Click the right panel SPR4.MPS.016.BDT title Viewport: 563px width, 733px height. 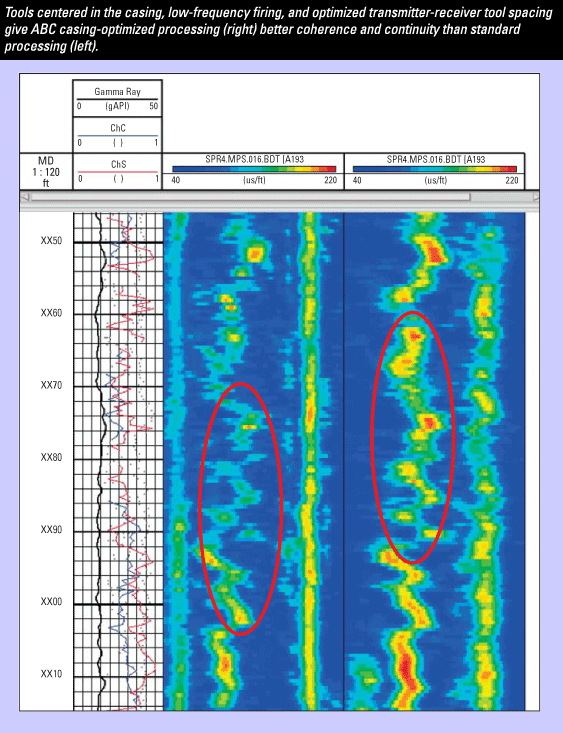(x=436, y=159)
